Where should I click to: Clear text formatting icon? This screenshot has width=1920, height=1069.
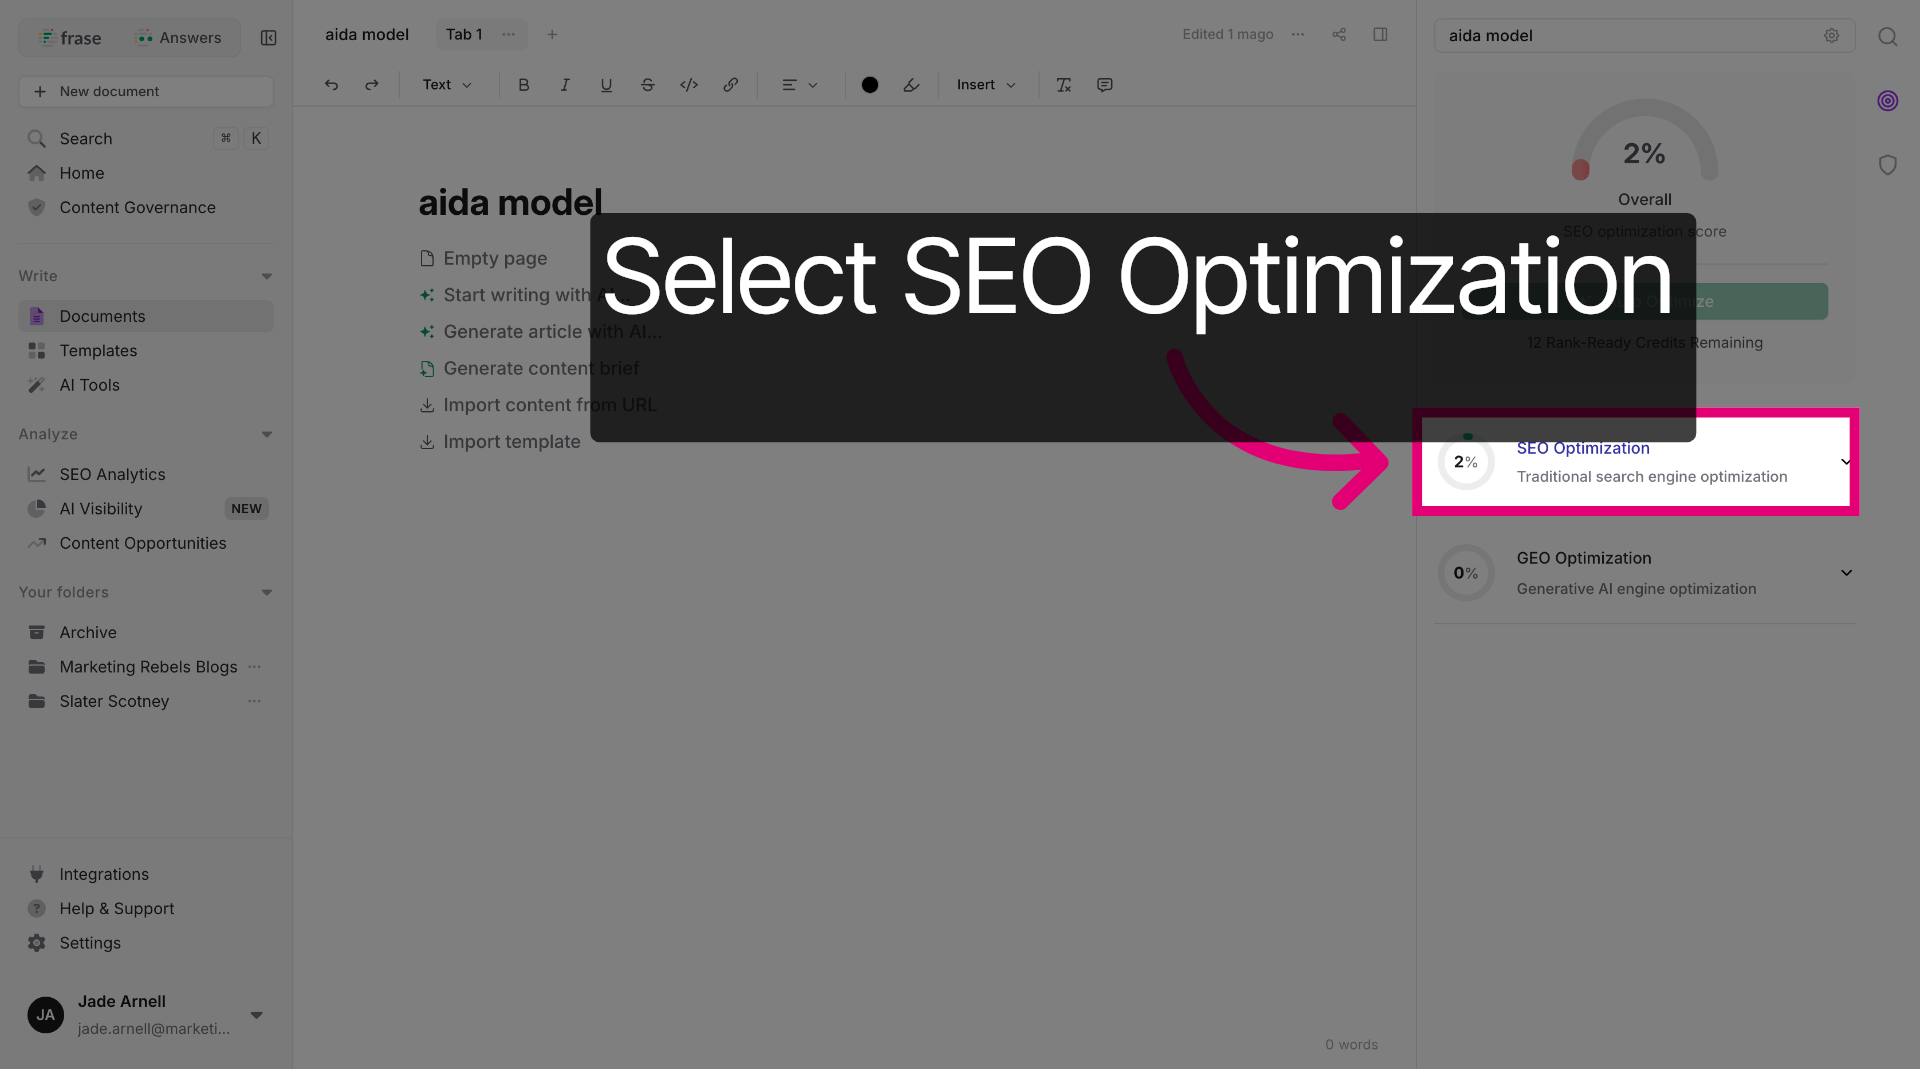pos(1064,85)
